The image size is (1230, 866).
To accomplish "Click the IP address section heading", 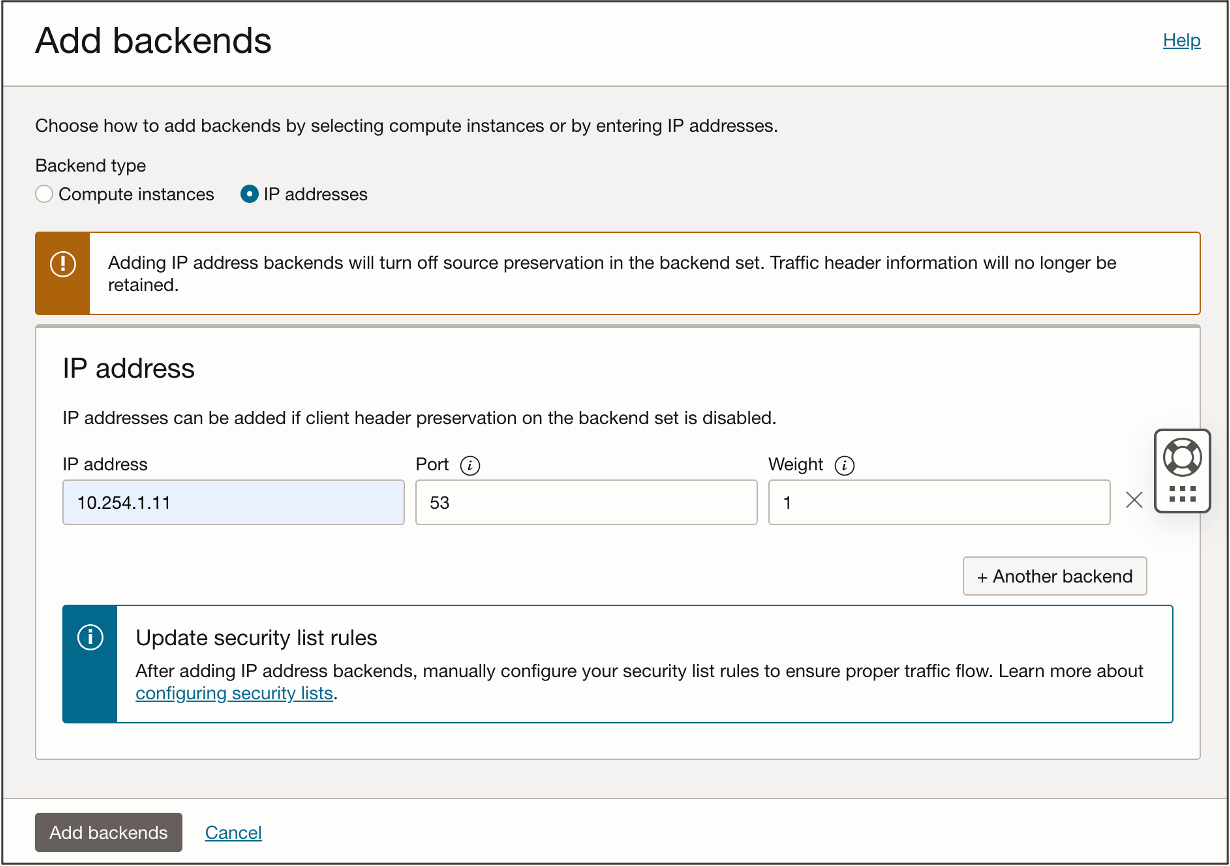I will pyautogui.click(x=130, y=368).
